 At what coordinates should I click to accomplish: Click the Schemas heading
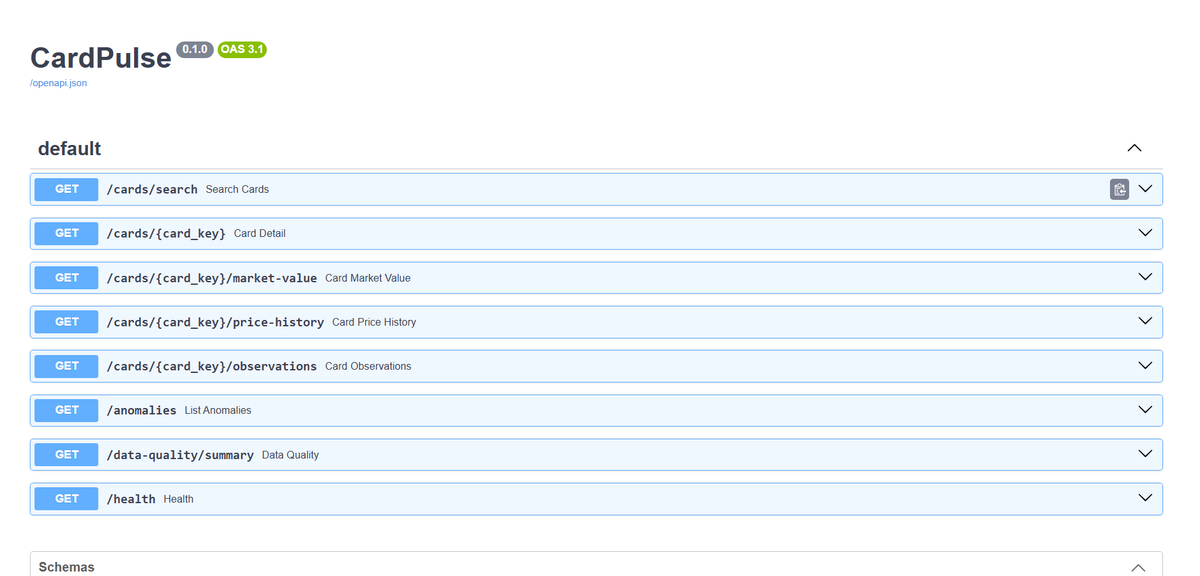[x=66, y=567]
